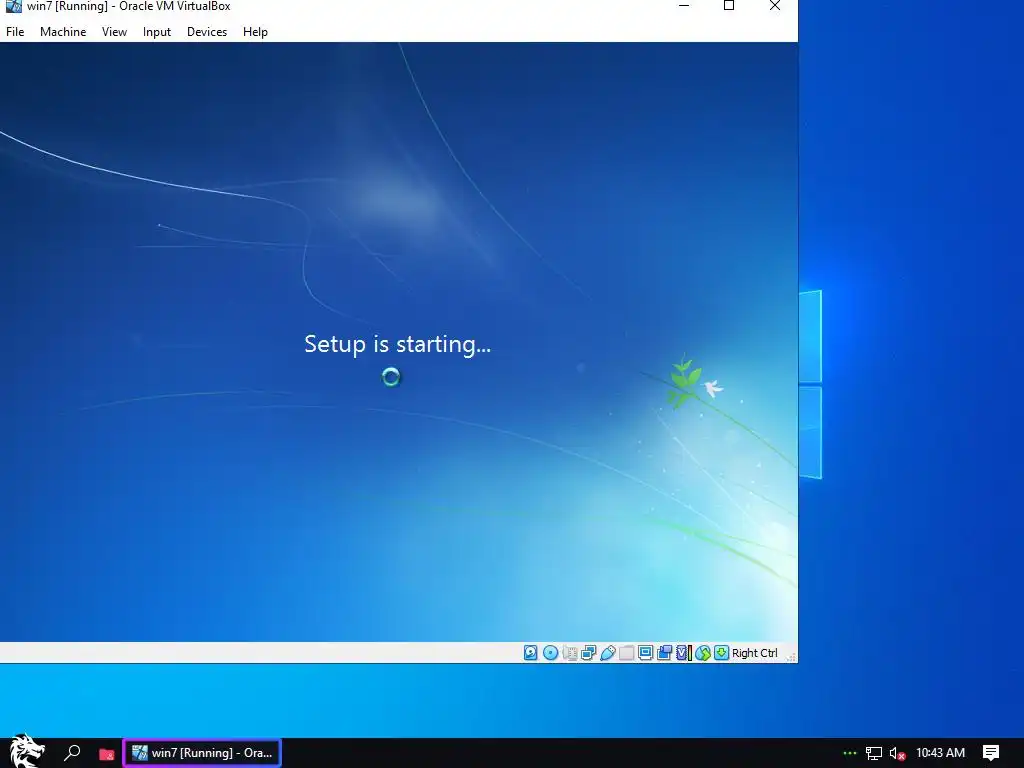Click the VirtualBox icon in title bar
The width and height of the screenshot is (1024, 768).
[13, 6]
